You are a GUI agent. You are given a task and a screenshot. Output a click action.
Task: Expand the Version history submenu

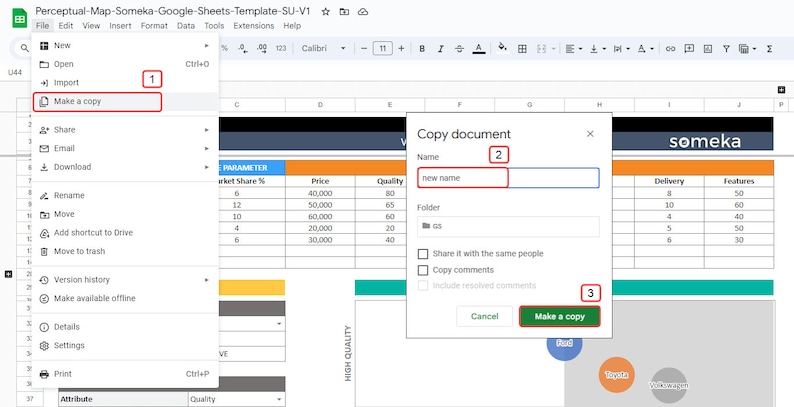125,280
